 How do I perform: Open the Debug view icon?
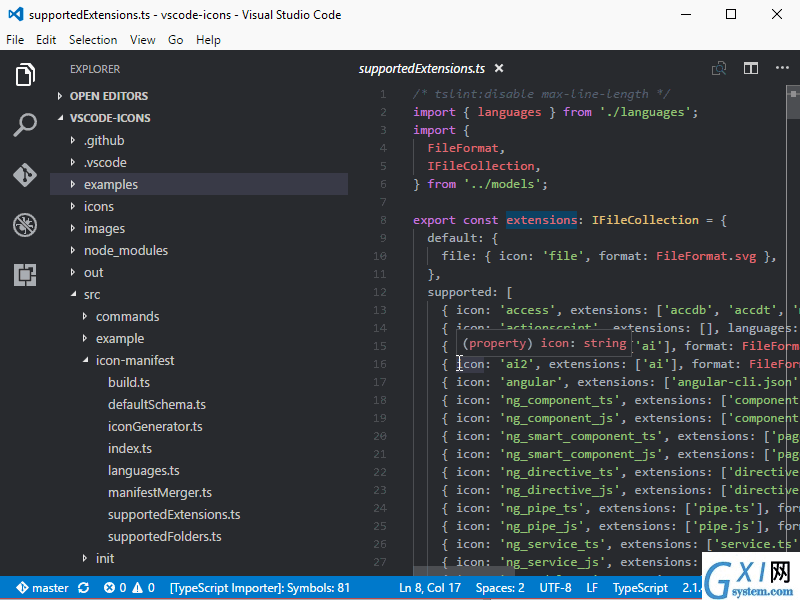coord(25,225)
